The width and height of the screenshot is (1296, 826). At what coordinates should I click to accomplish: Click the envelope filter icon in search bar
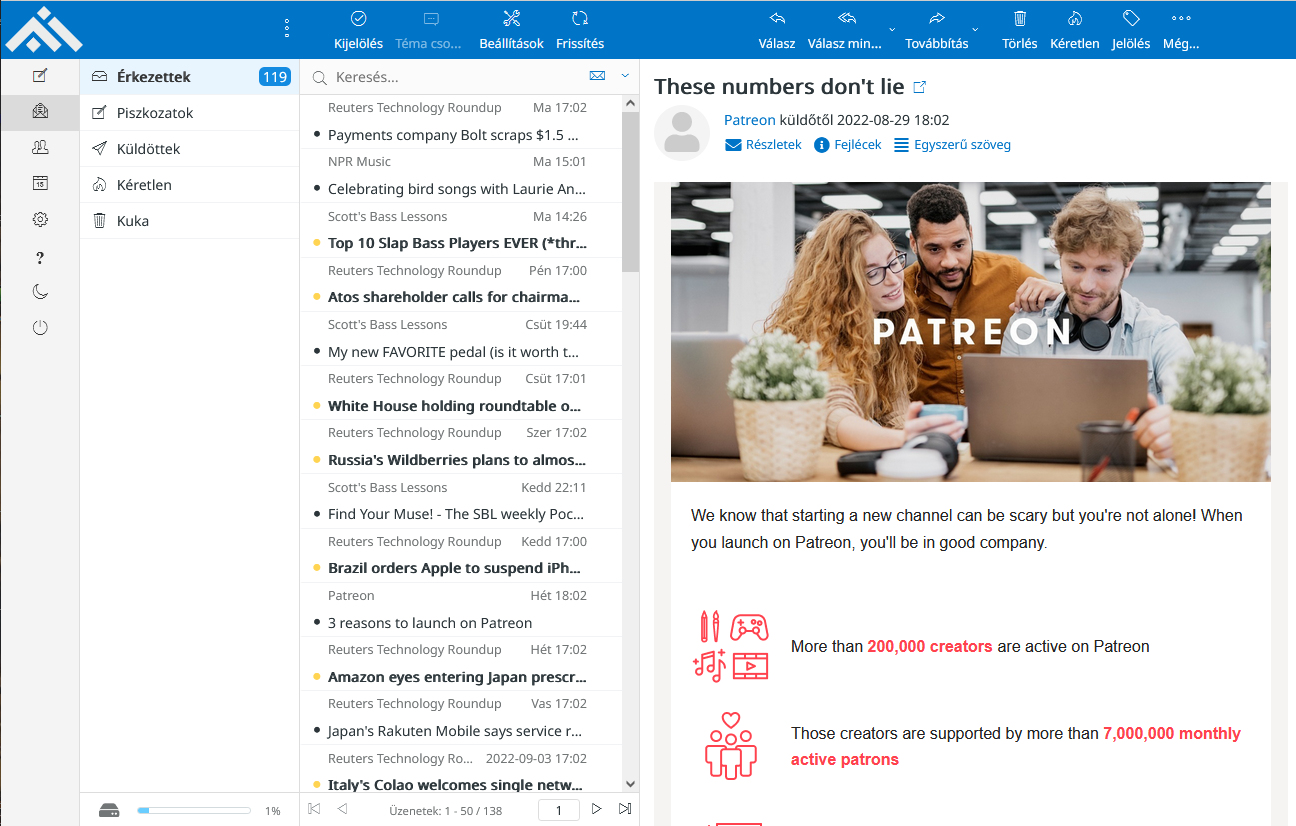coord(597,76)
